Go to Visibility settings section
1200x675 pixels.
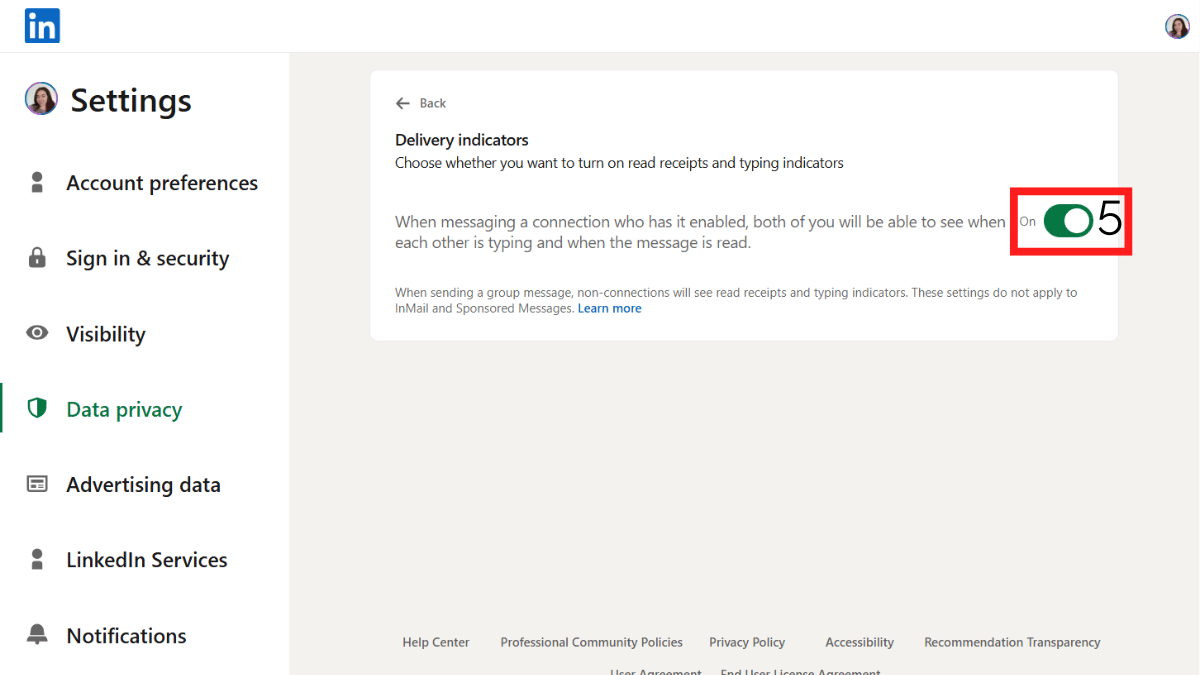(x=106, y=334)
